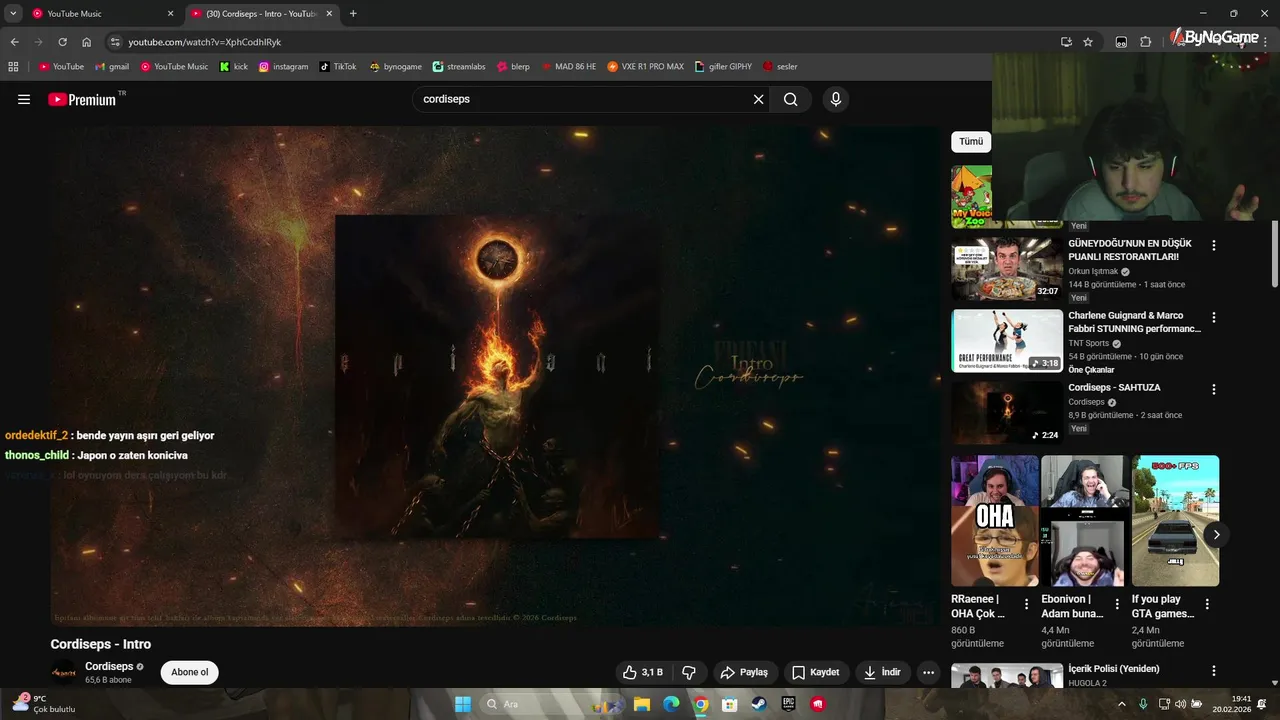Open the YouTube bookmark
Viewport: 1280px width, 720px height.
coord(61,66)
